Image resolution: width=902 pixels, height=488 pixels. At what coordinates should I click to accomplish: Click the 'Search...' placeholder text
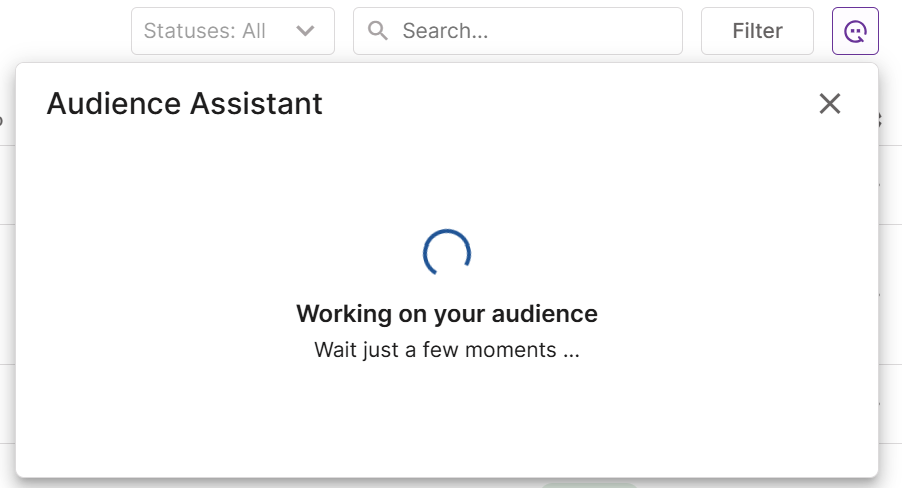pos(445,31)
